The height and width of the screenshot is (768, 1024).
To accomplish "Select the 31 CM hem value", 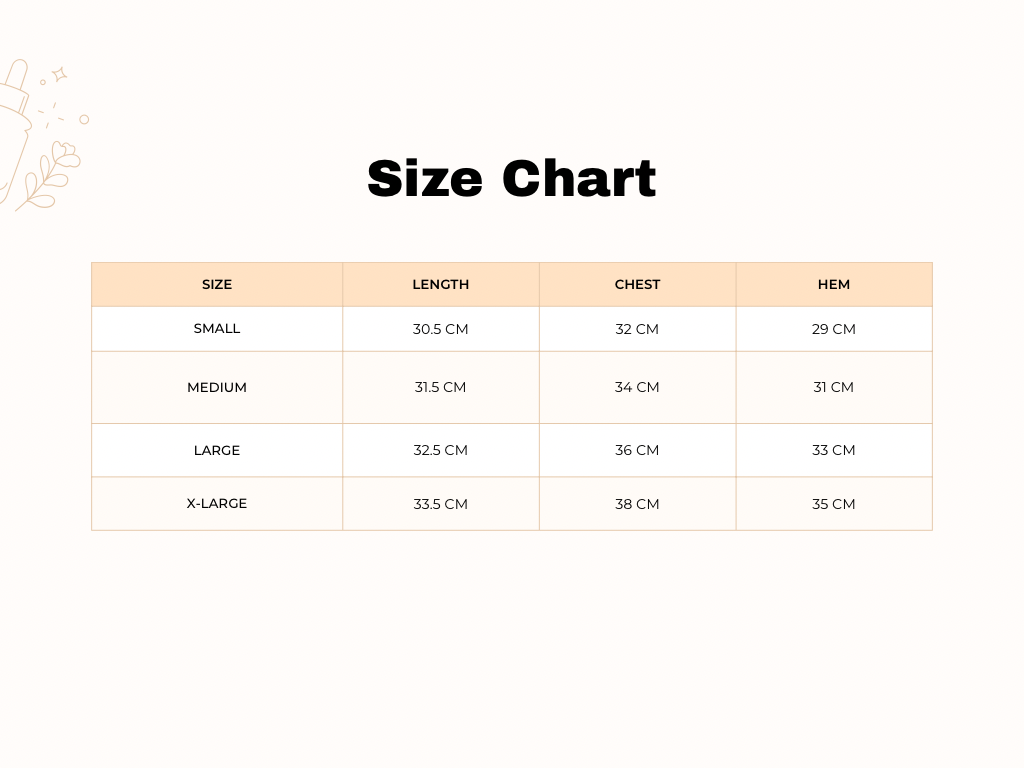I will tap(833, 387).
